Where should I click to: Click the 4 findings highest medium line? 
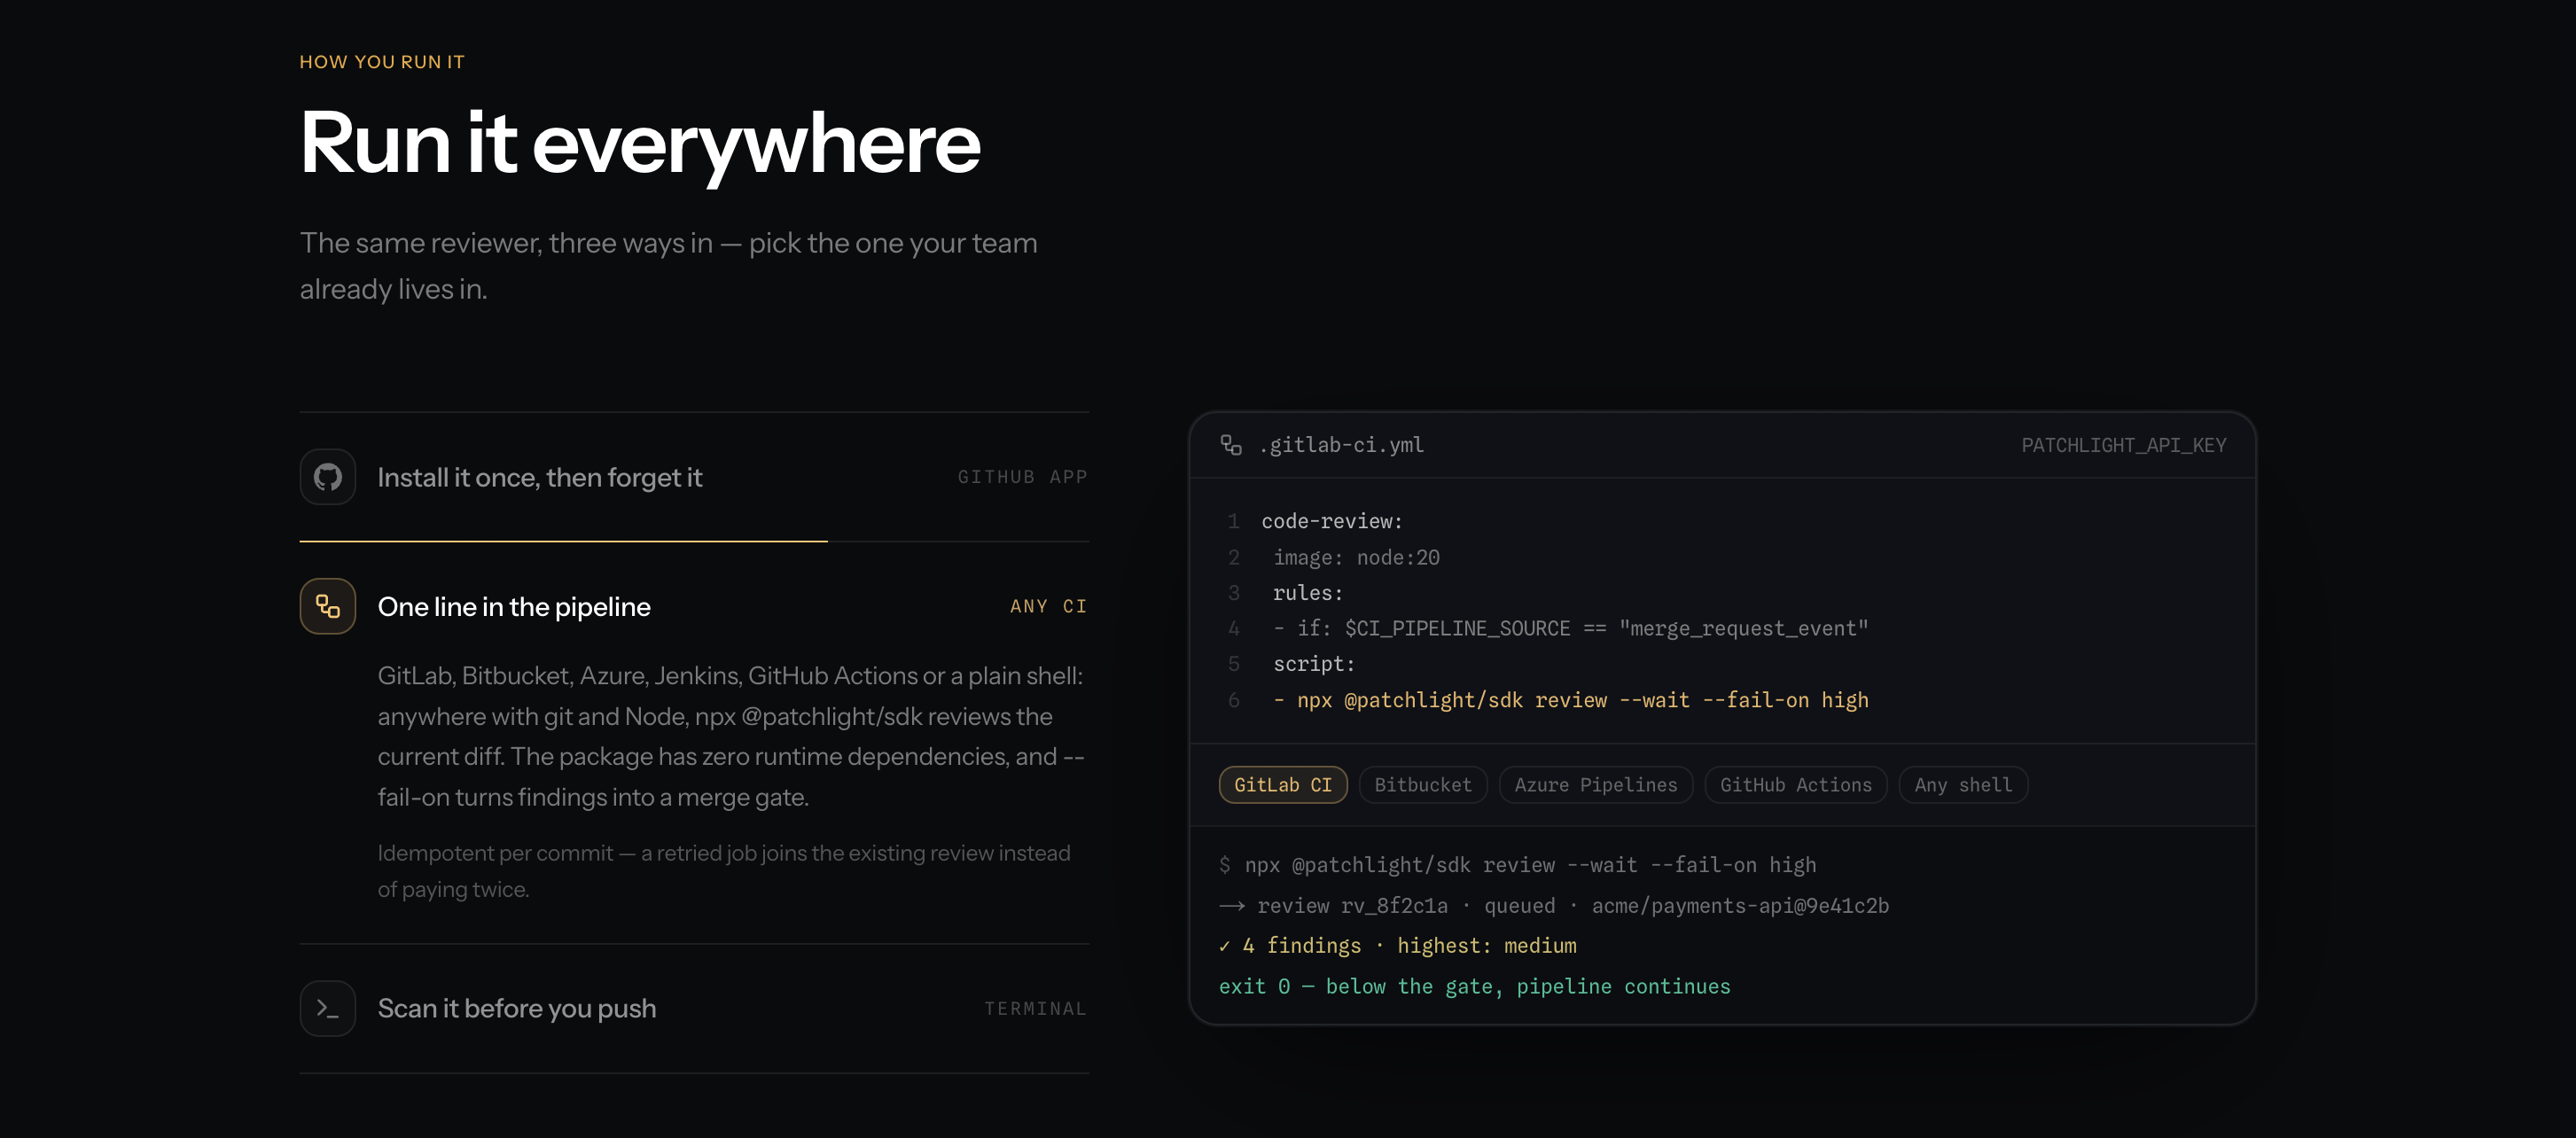click(1398, 946)
